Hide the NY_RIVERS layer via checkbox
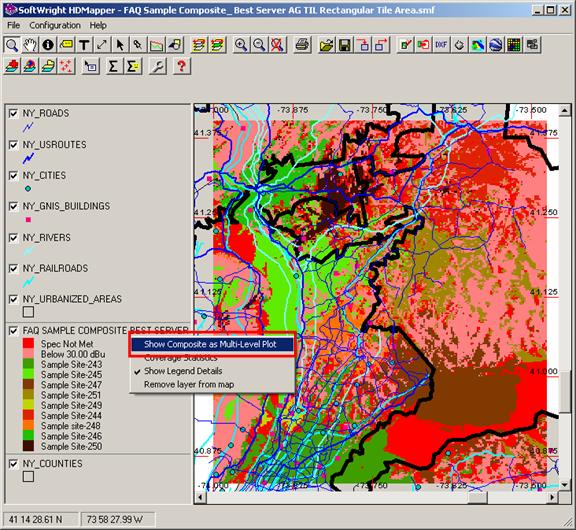The width and height of the screenshot is (576, 530). point(14,238)
